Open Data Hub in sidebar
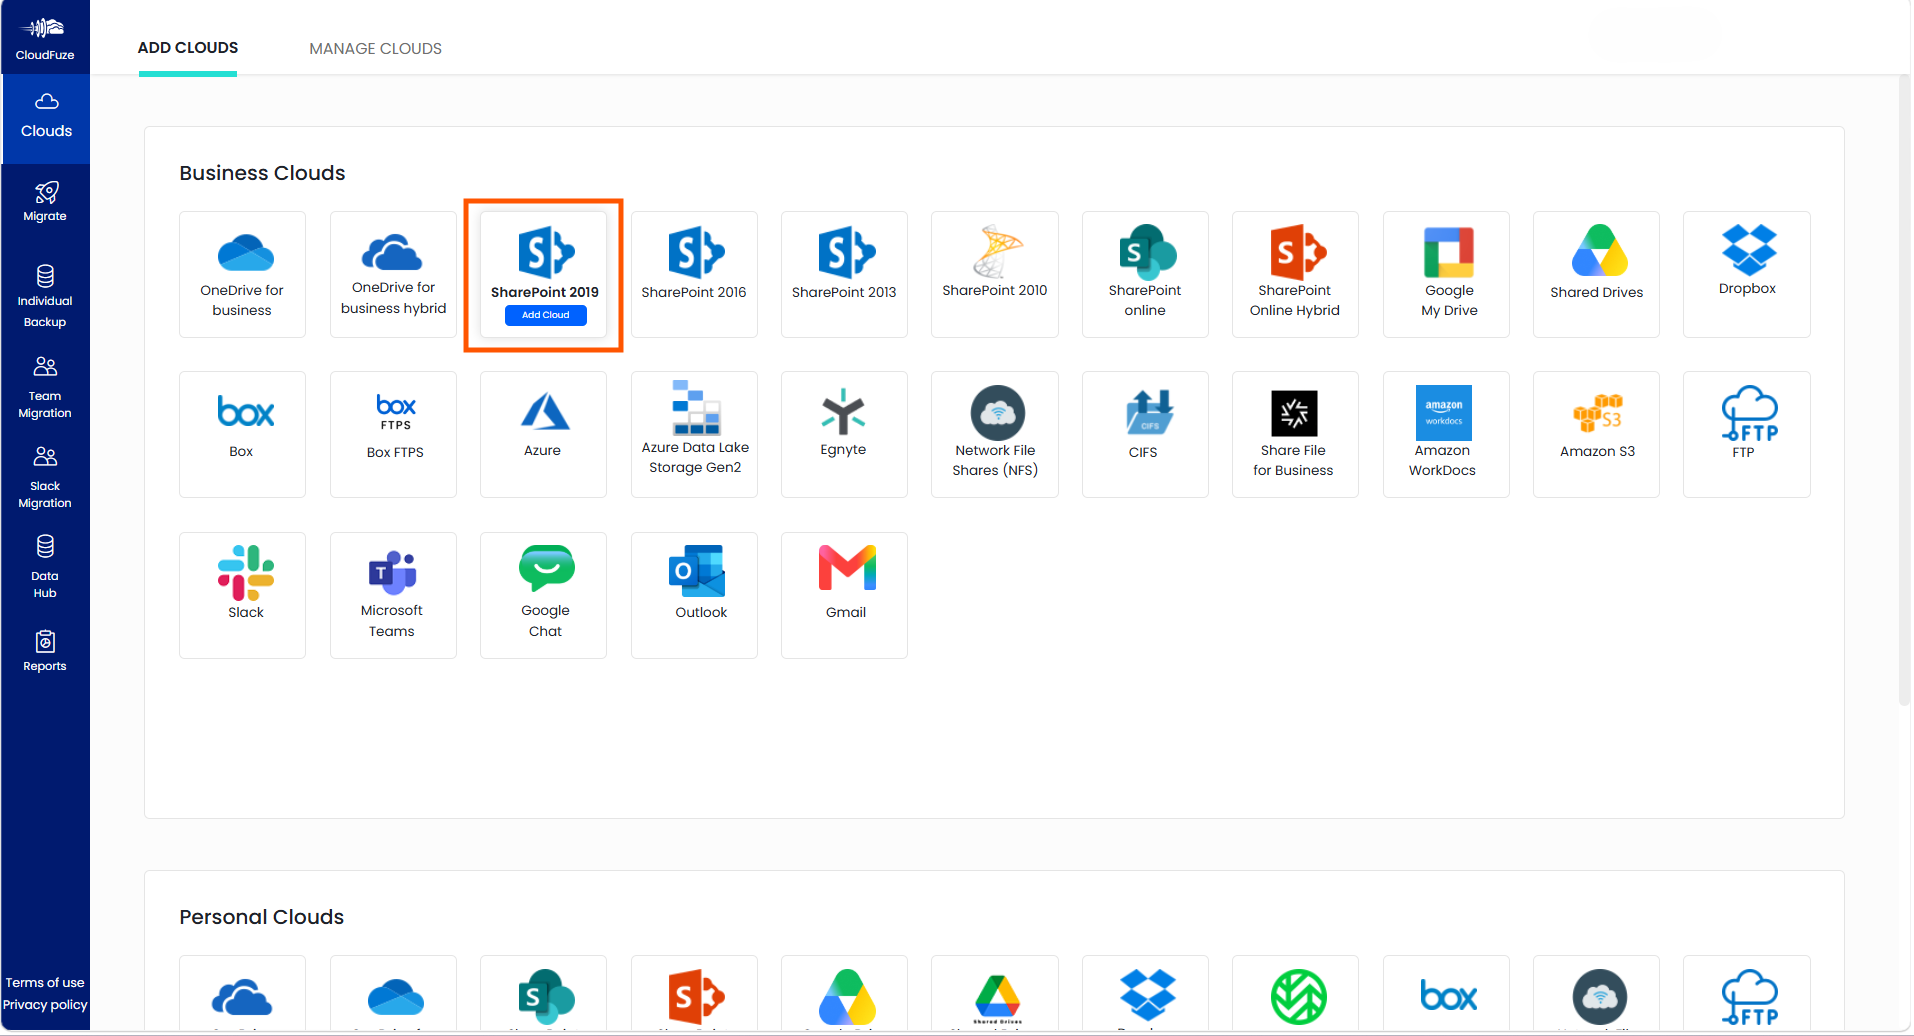The height and width of the screenshot is (1036, 1914). coord(45,567)
